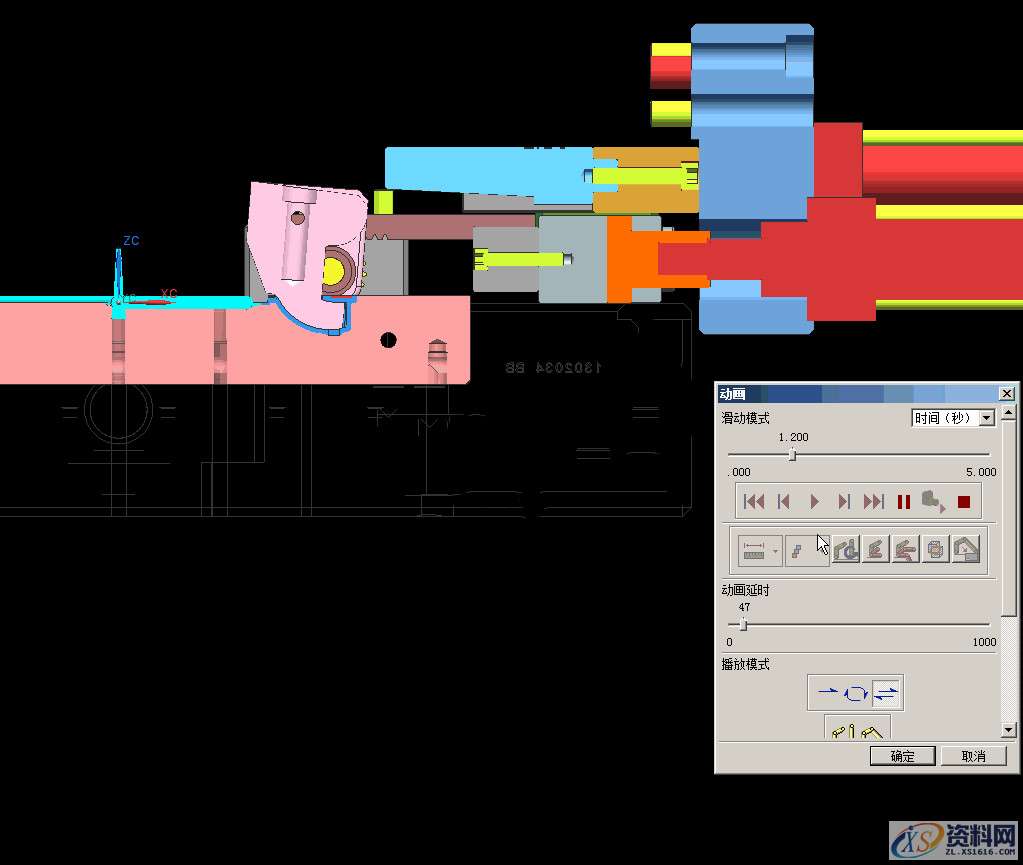1023x865 pixels.
Task: Select retrace back-and-forth play mode
Action: coord(887,692)
